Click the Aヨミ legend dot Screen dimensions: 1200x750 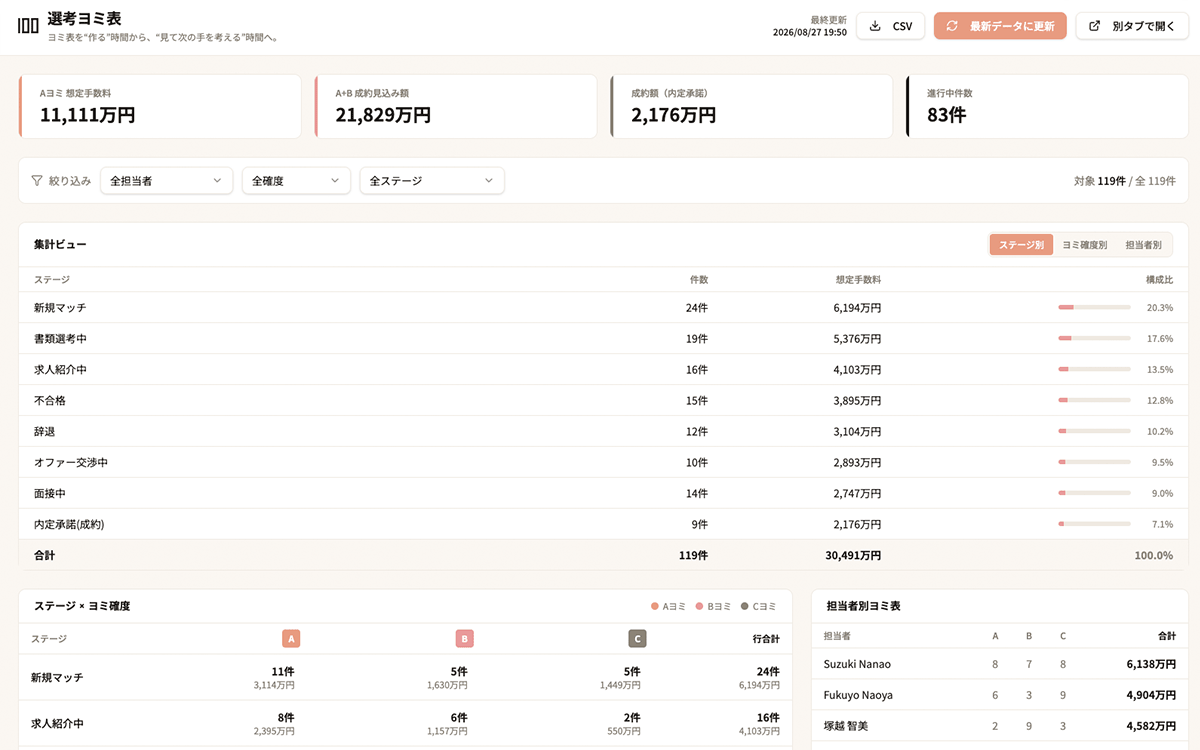(x=654, y=606)
